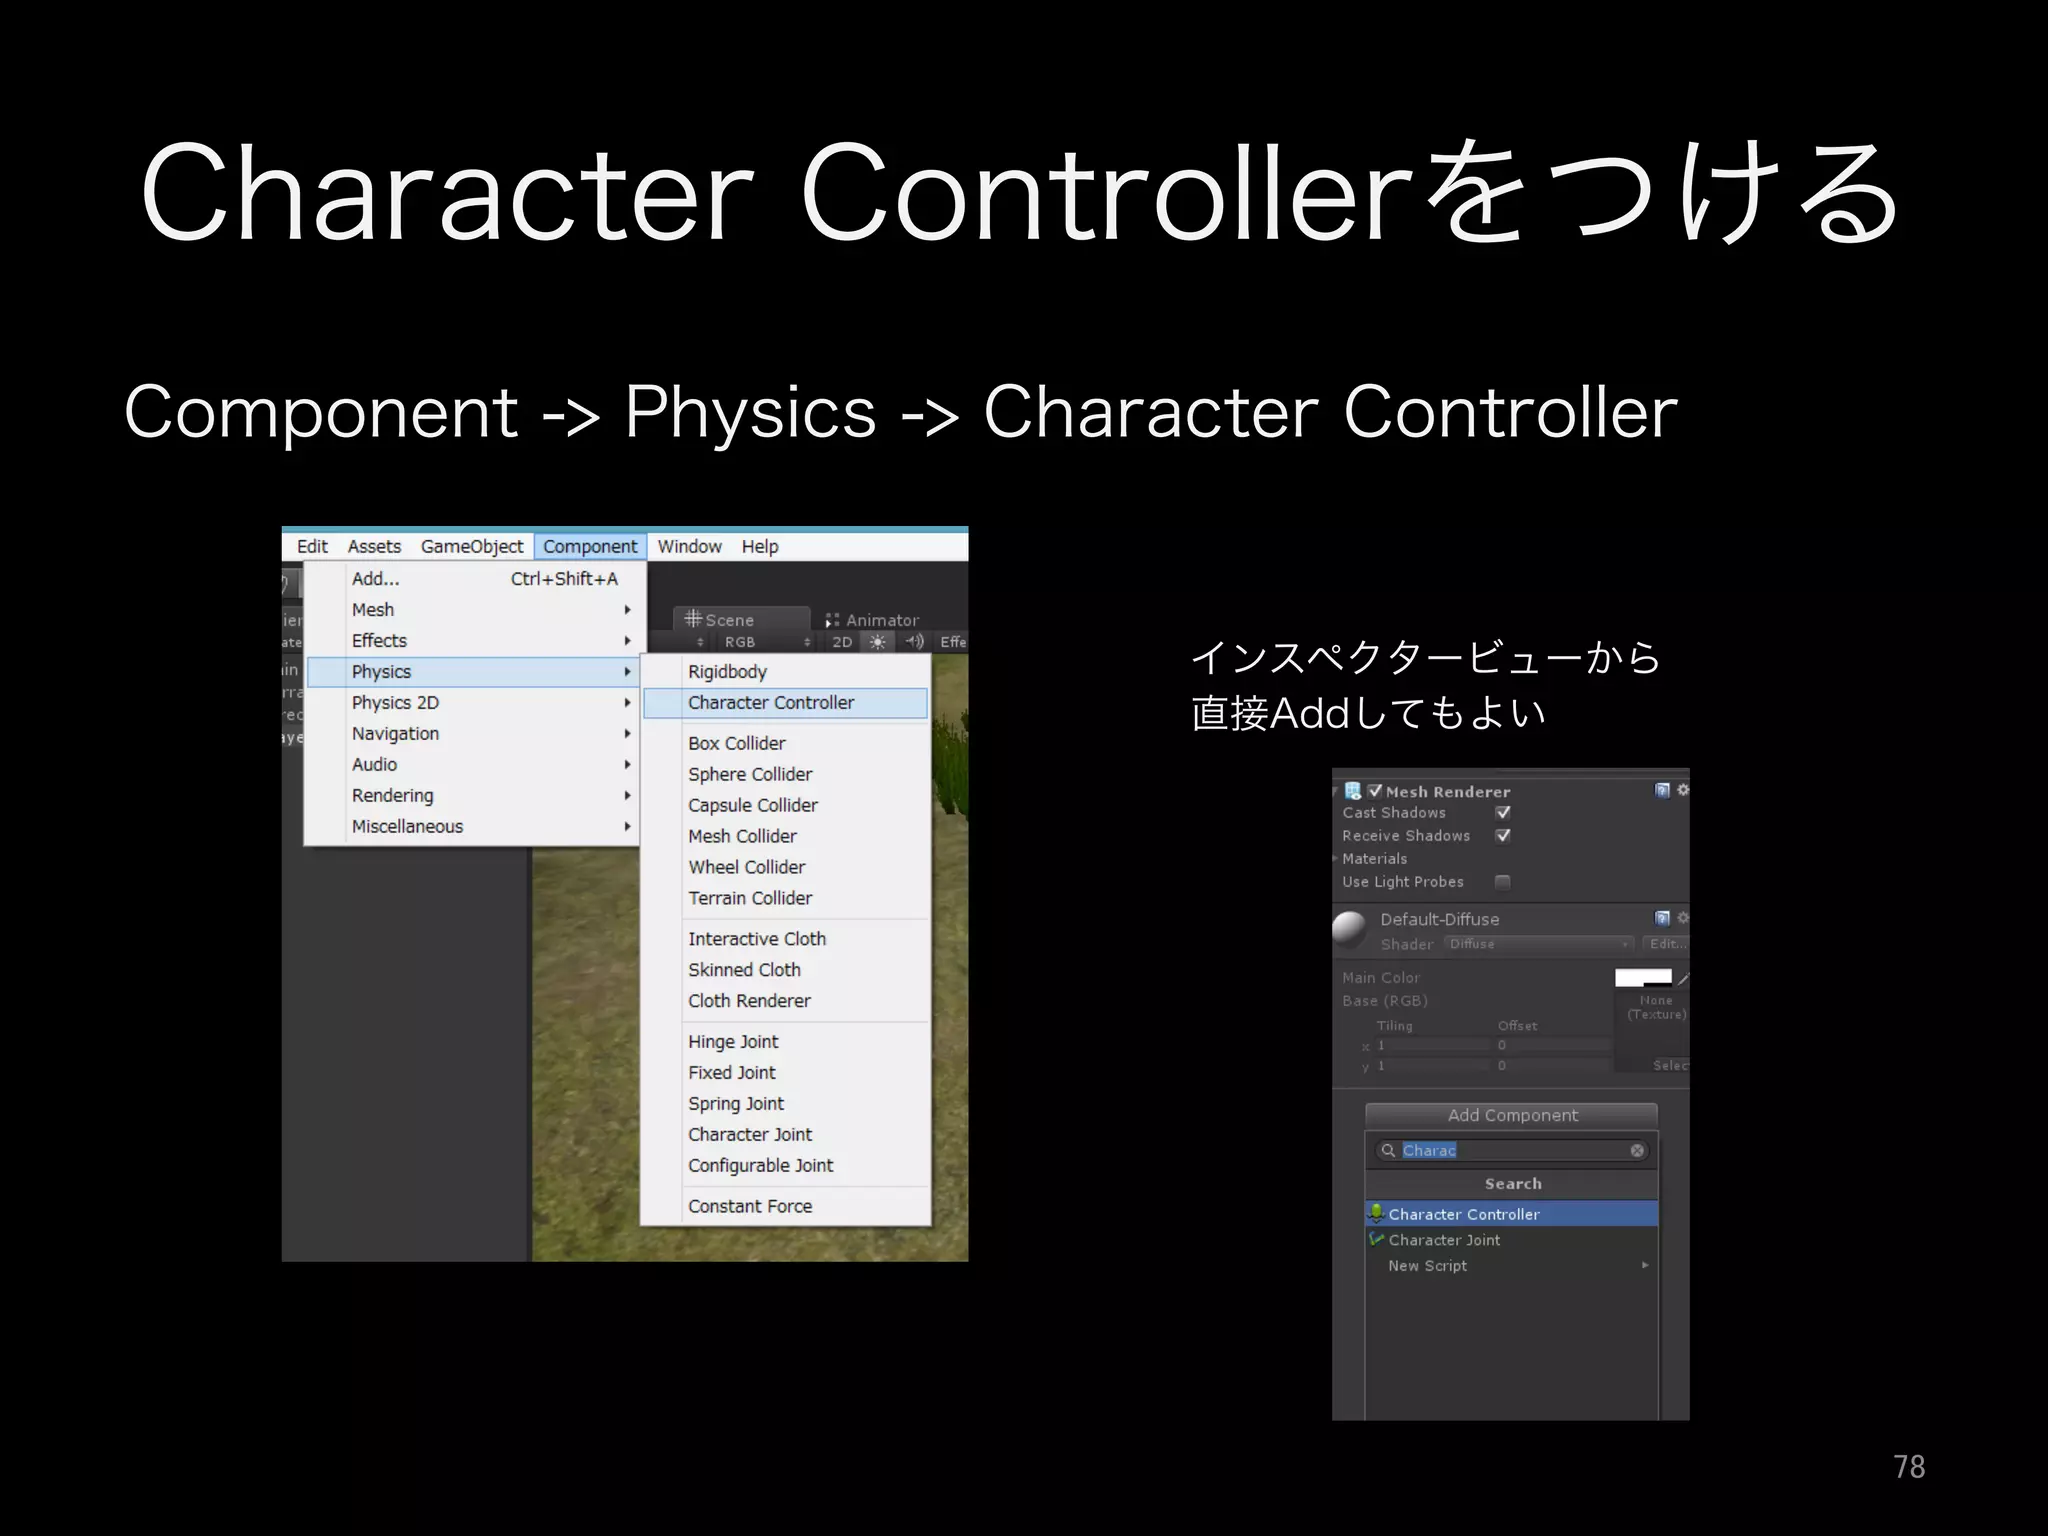Uncheck Receive Shadows
The image size is (2048, 1536).
tap(1503, 836)
